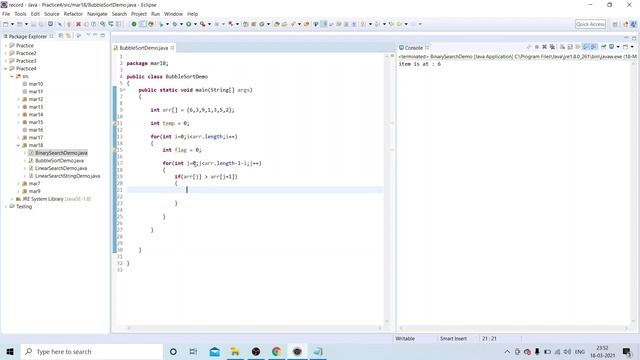Toggle Show Console on standard output
This screenshot has height=360, width=640.
585,47
